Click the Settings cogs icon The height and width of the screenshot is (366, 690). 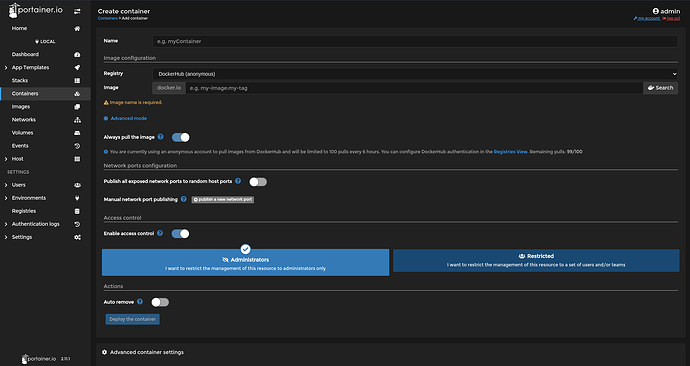click(x=77, y=237)
